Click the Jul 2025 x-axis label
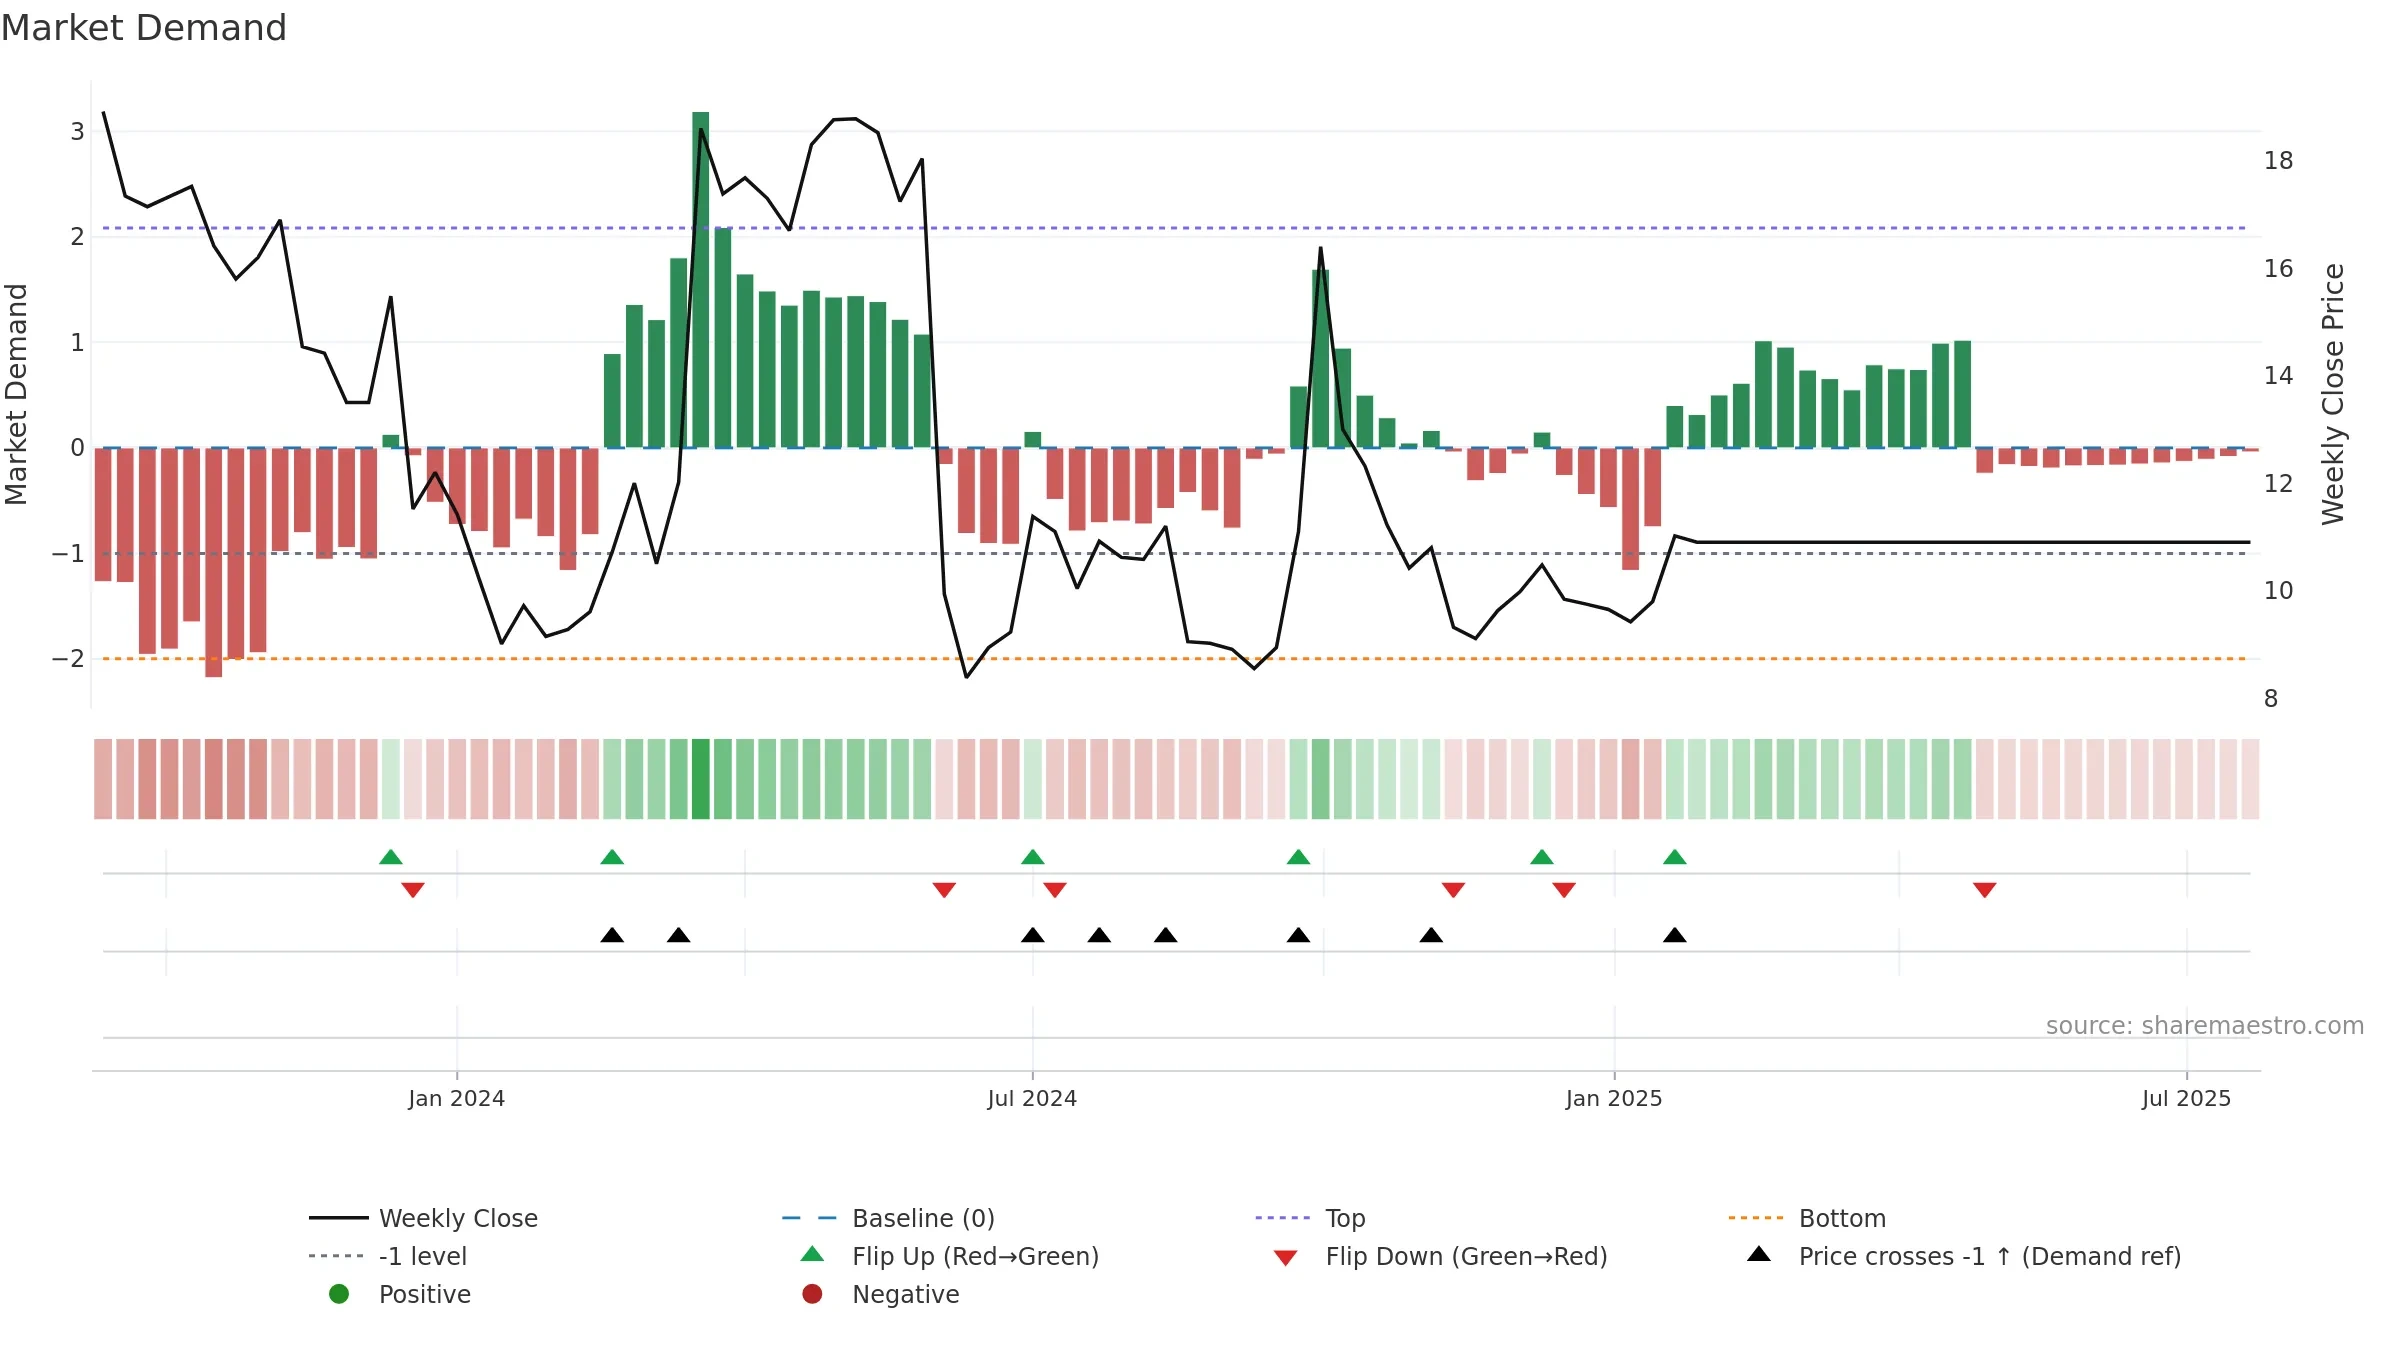This screenshot has height=1350, width=2400. point(2186,1098)
